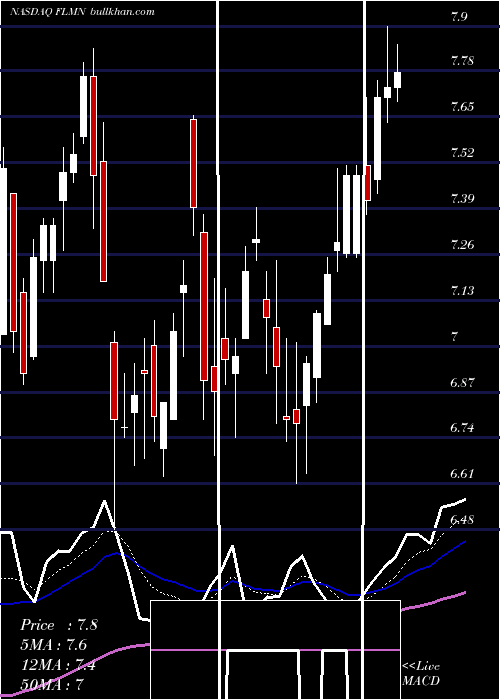This screenshot has height=700, width=500.
Task: Click the 50MA : 7 readout
Action: point(53,684)
